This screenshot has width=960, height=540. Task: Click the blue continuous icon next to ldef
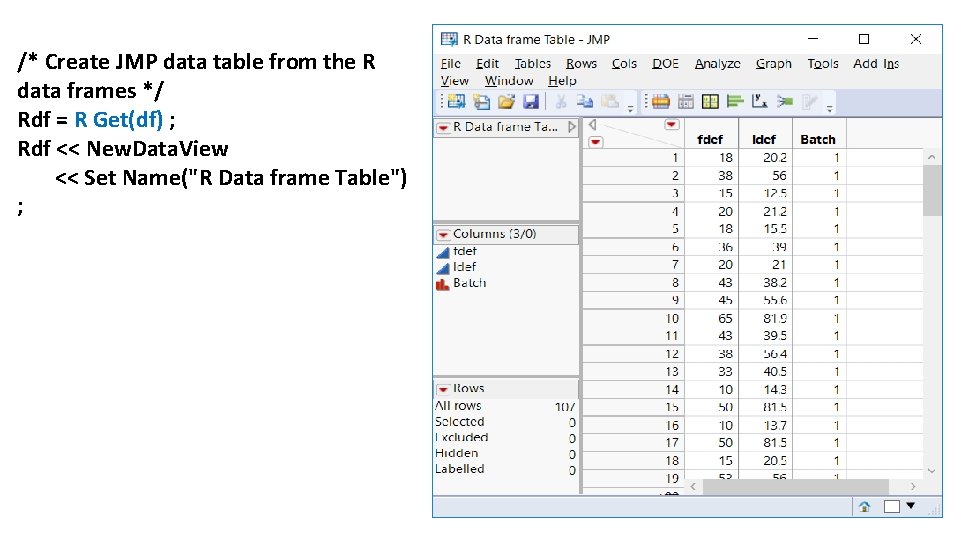tap(443, 268)
